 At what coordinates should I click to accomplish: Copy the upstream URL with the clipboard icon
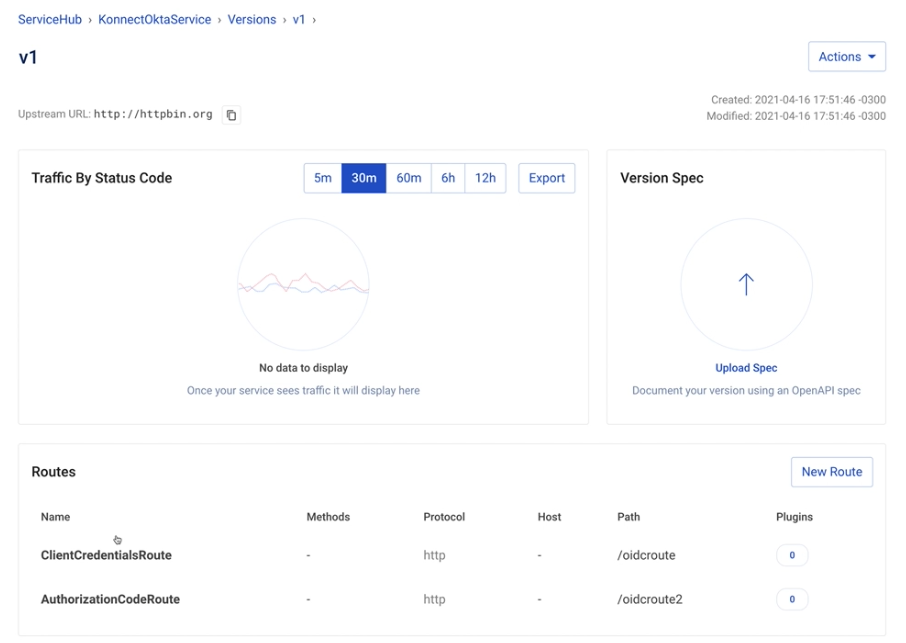coord(231,115)
